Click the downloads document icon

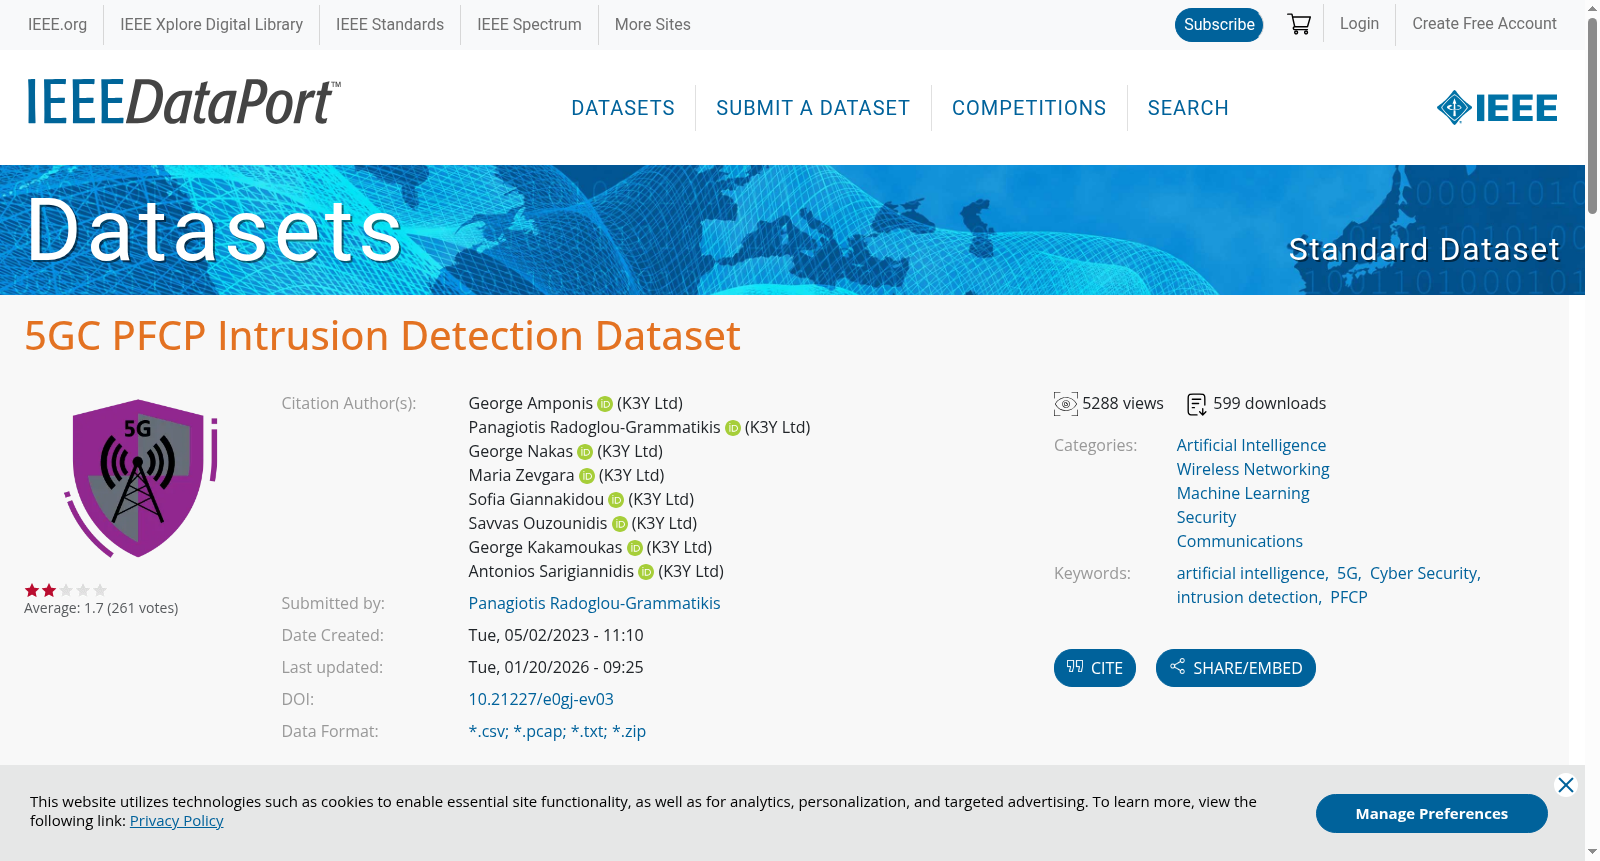1197,404
